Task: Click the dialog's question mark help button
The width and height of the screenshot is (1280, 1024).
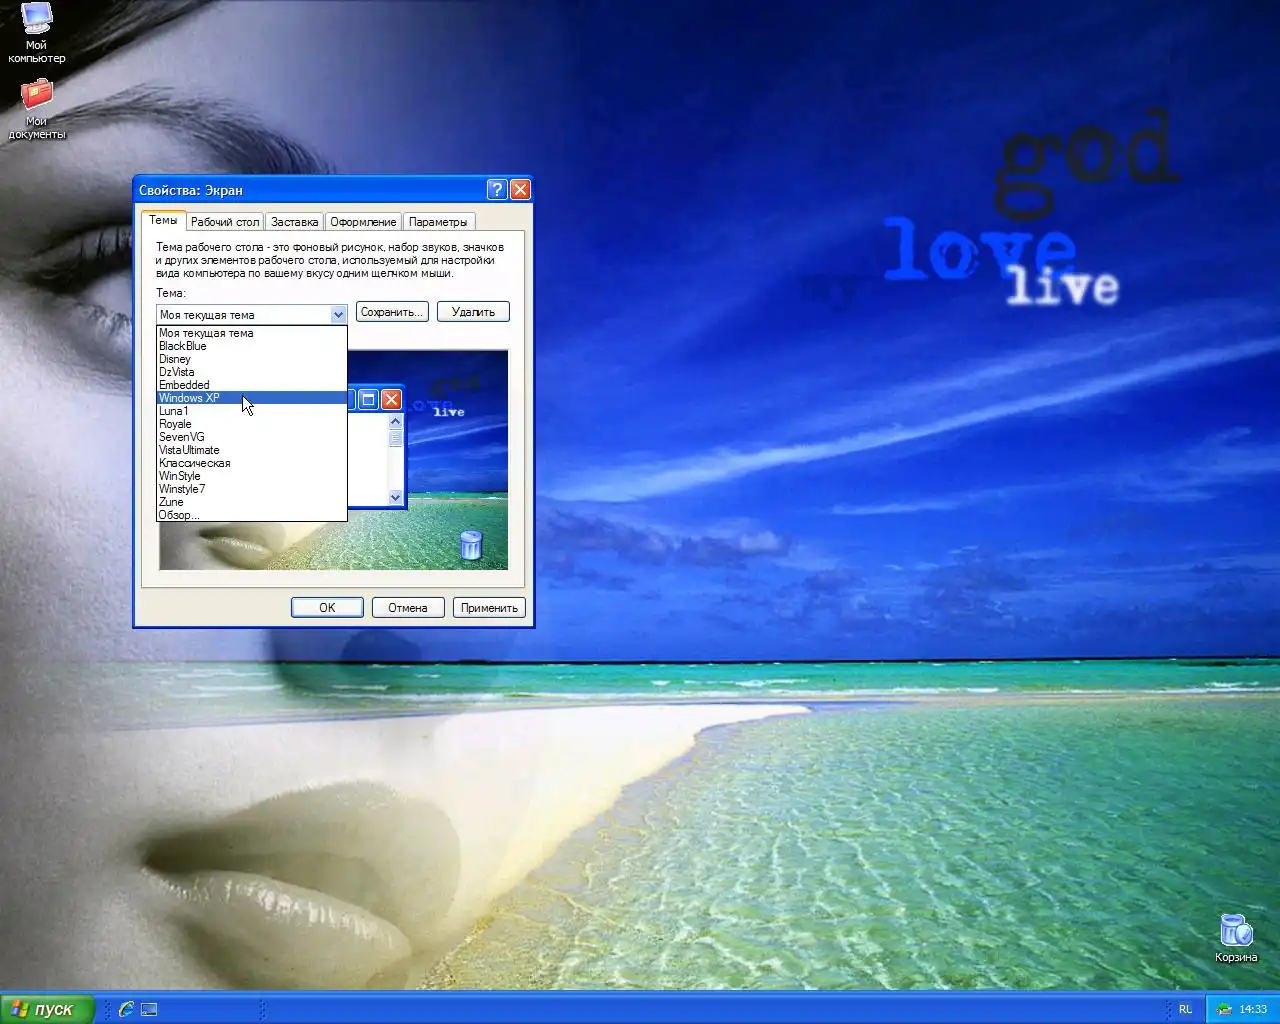Action: (x=497, y=190)
